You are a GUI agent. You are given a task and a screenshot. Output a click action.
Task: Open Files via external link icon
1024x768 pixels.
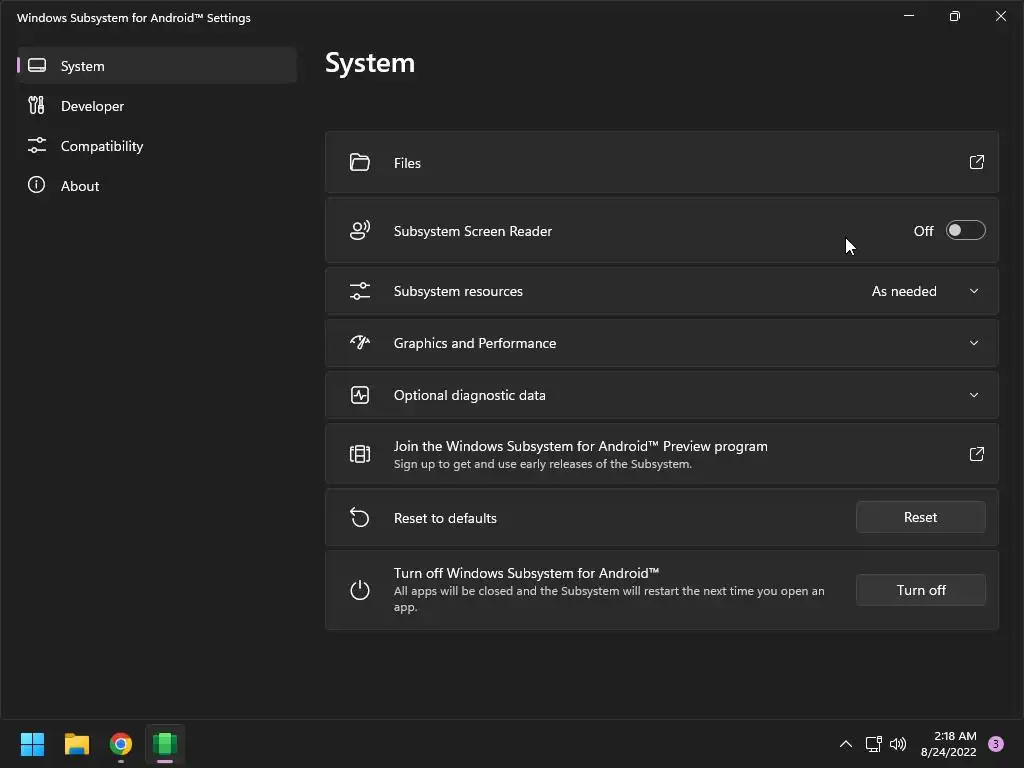click(x=976, y=163)
